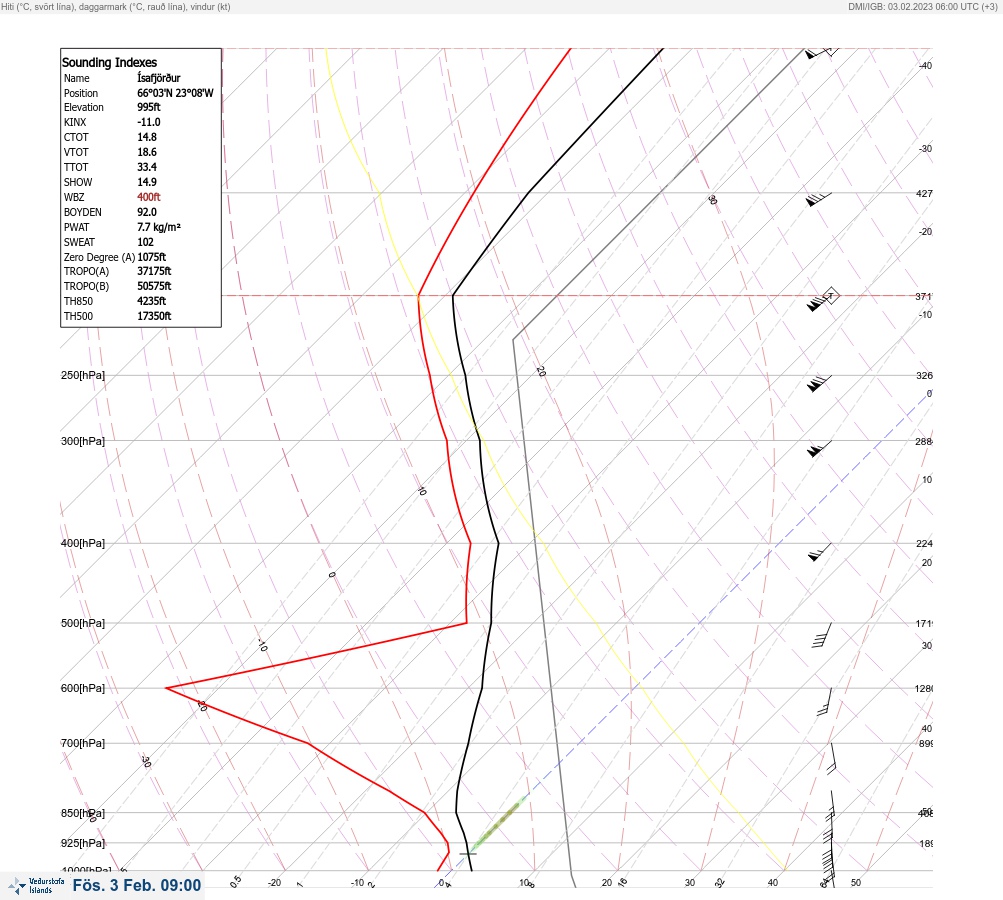Click the station name 'Ísafjörður'

(x=159, y=78)
